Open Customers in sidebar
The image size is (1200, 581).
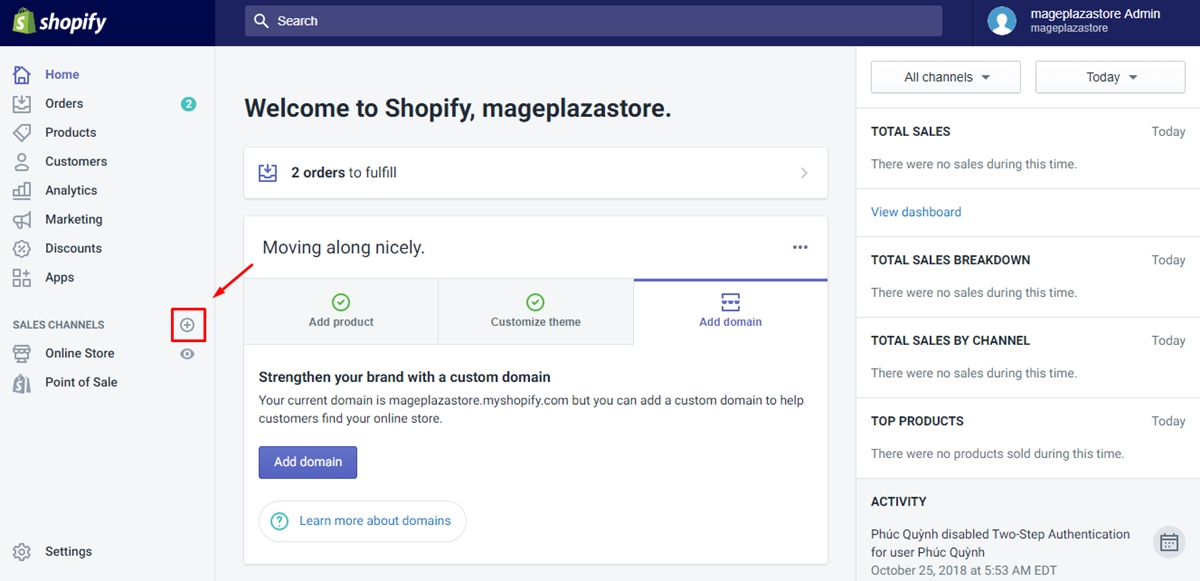(76, 161)
